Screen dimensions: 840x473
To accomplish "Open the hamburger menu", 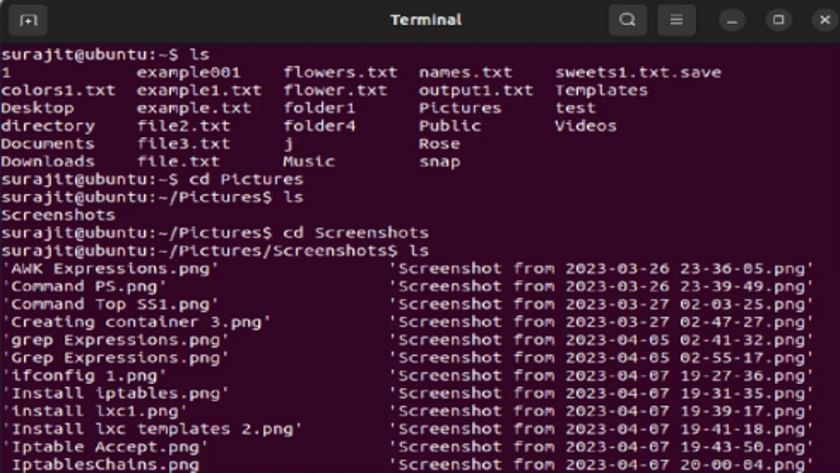I will [x=677, y=20].
